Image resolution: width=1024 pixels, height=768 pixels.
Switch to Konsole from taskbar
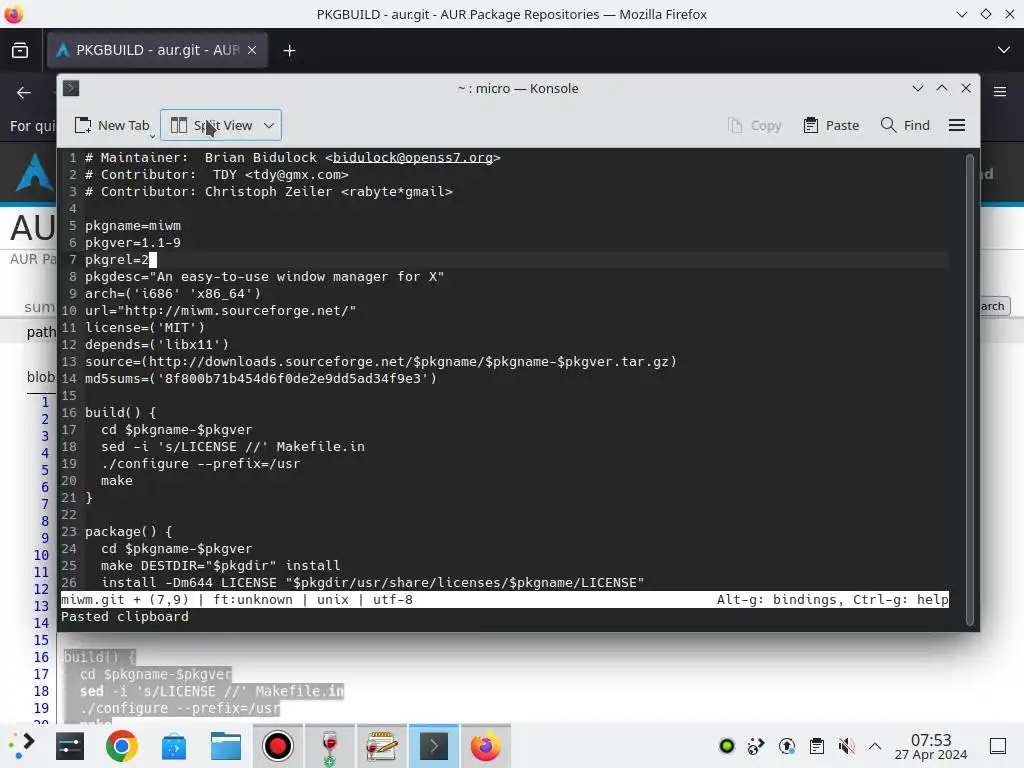[x=434, y=746]
